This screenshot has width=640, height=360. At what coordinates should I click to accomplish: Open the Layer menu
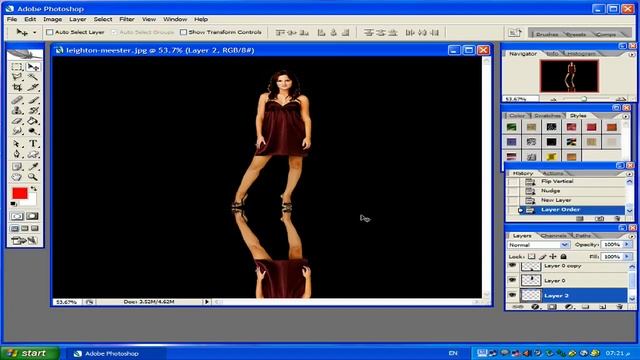coord(77,19)
